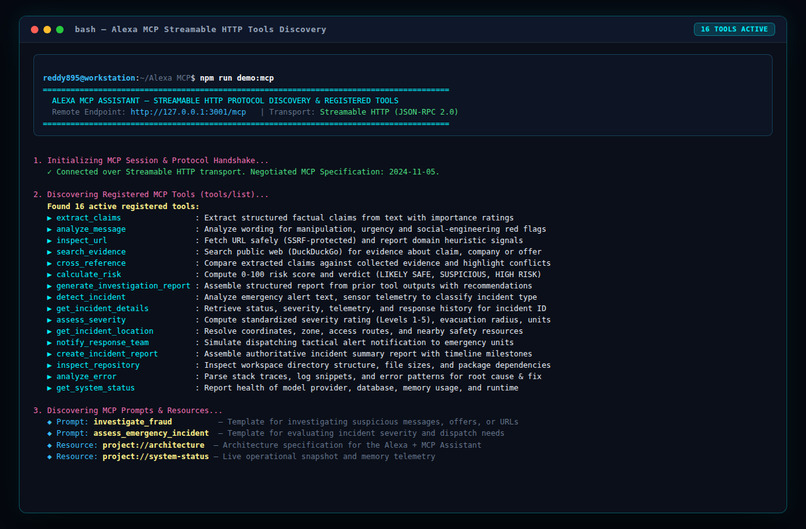The image size is (806, 529).
Task: Select the inspect_url tool name
Action: click(82, 241)
